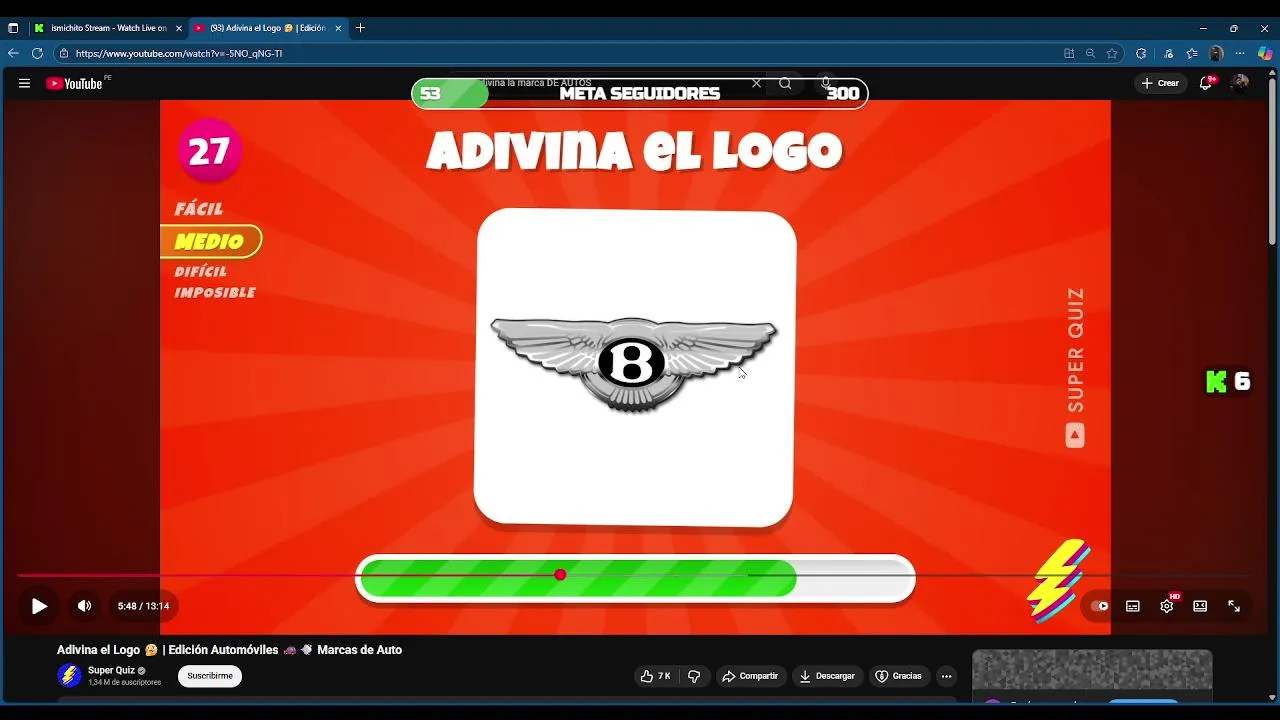Reload the current page
This screenshot has width=1280, height=720.
click(37, 53)
